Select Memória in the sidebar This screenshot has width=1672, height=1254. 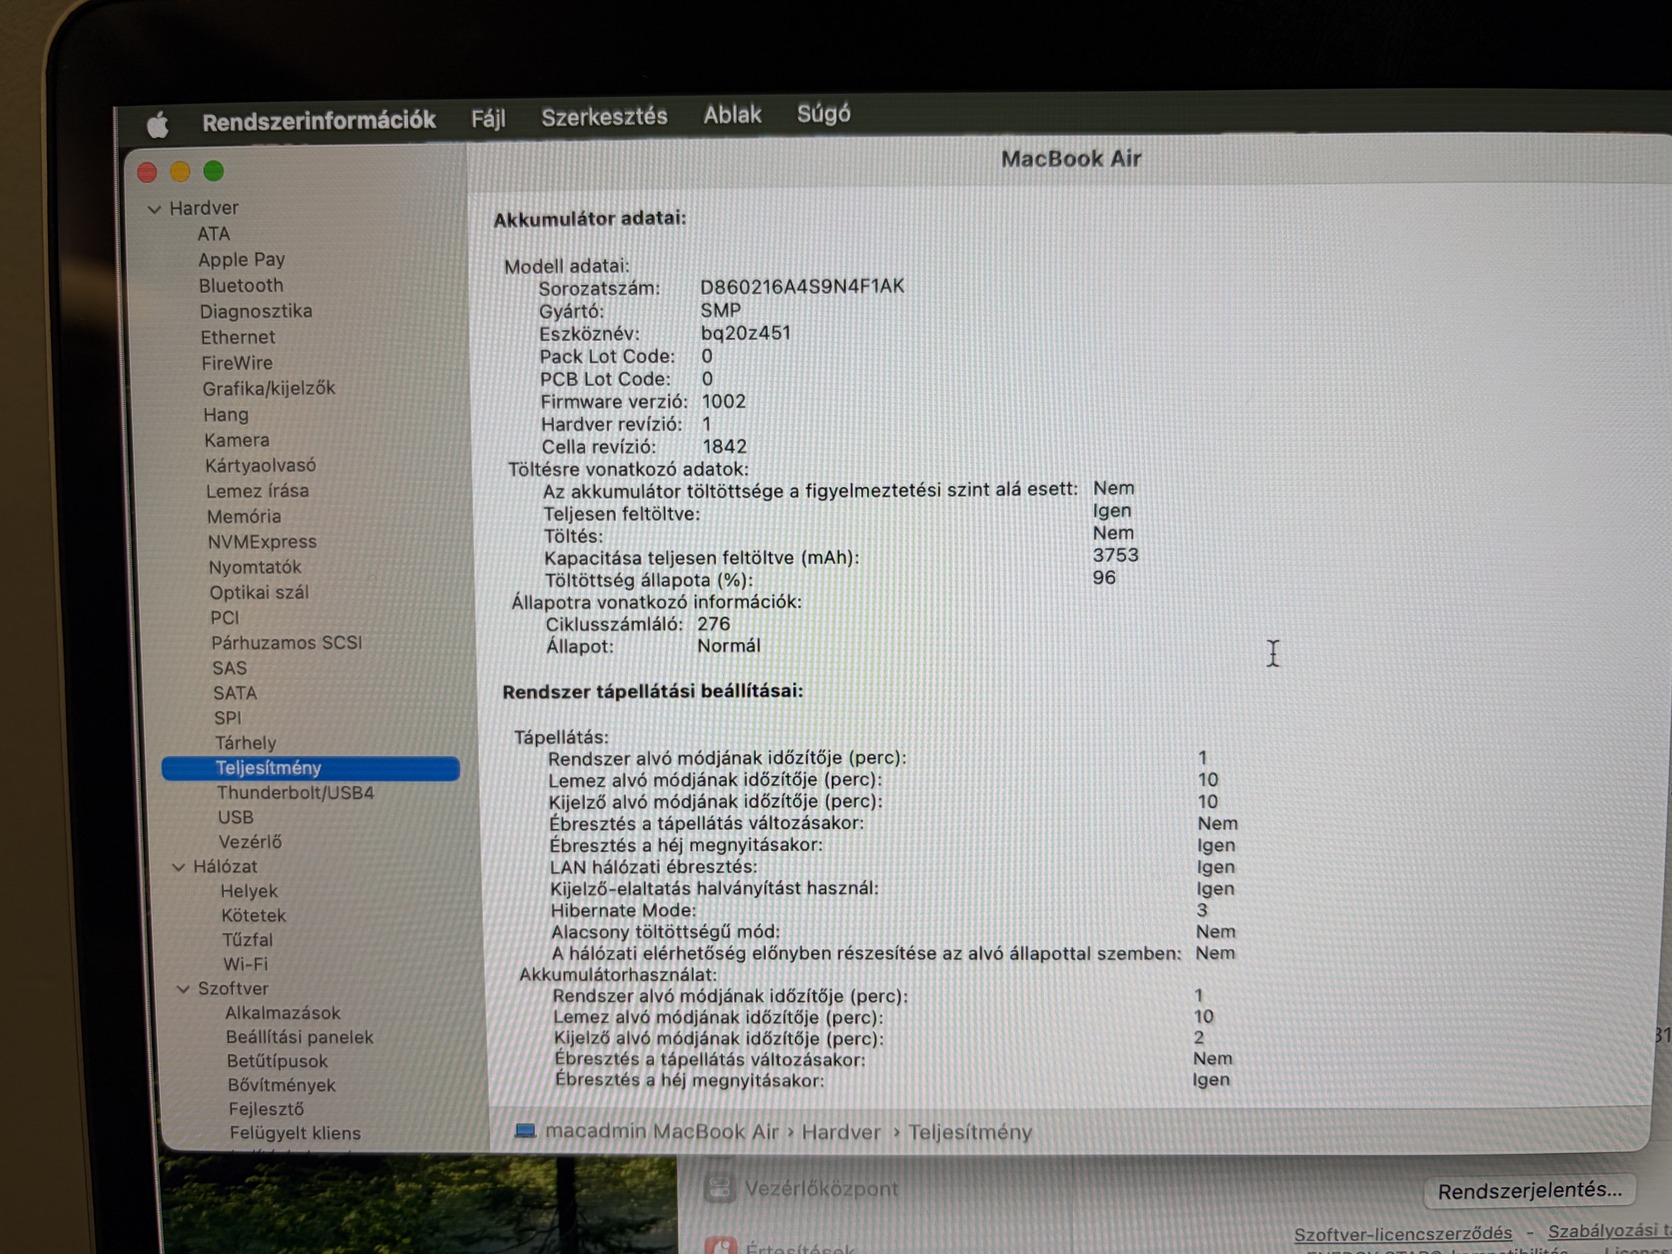(x=244, y=517)
